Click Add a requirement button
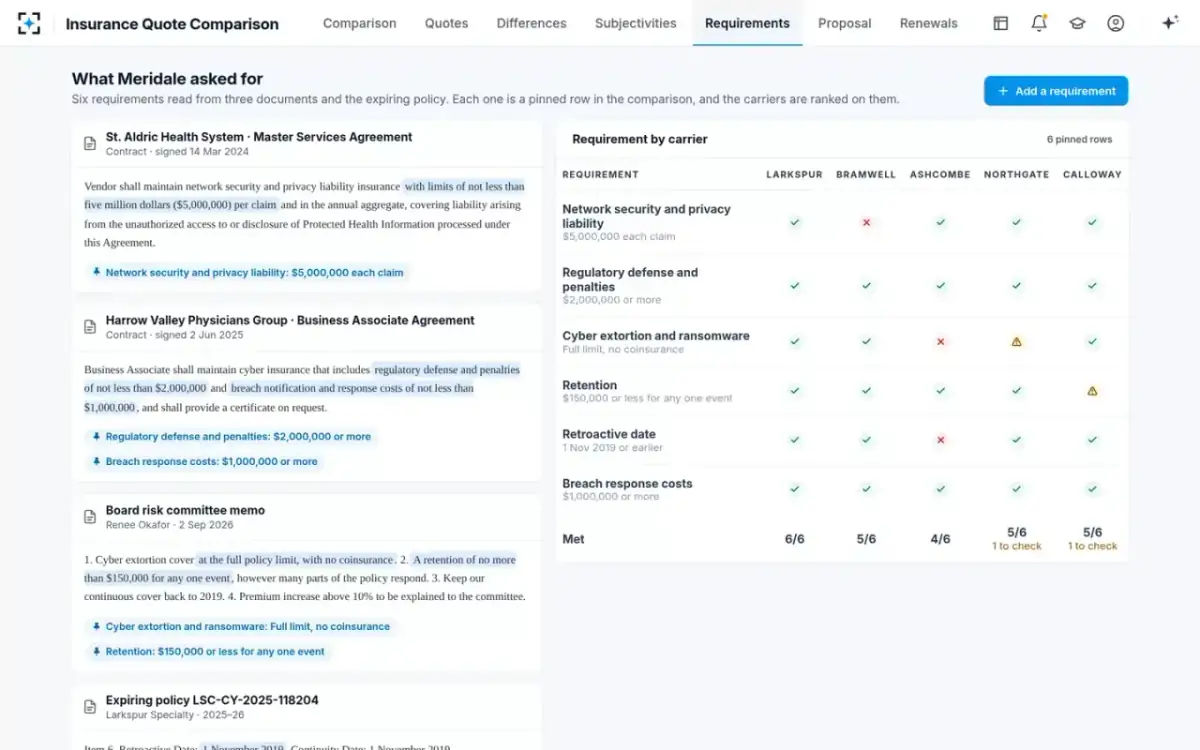Screen dimensions: 1200x750 [x=1056, y=91]
